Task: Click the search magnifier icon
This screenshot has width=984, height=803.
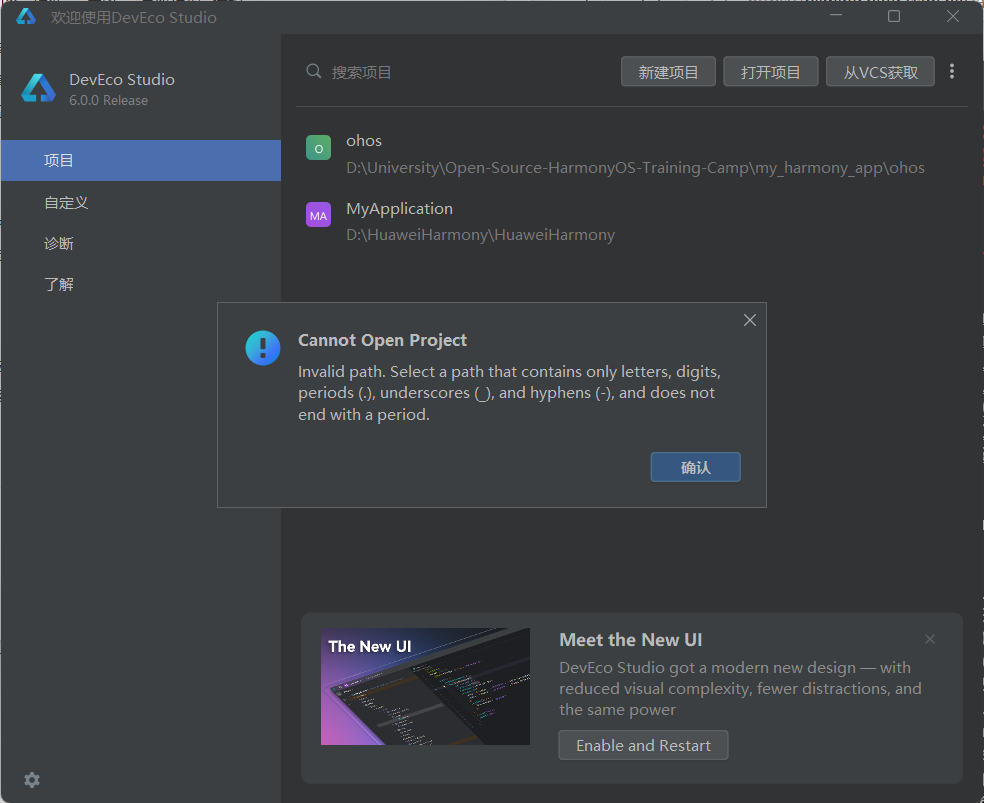Action: point(314,71)
